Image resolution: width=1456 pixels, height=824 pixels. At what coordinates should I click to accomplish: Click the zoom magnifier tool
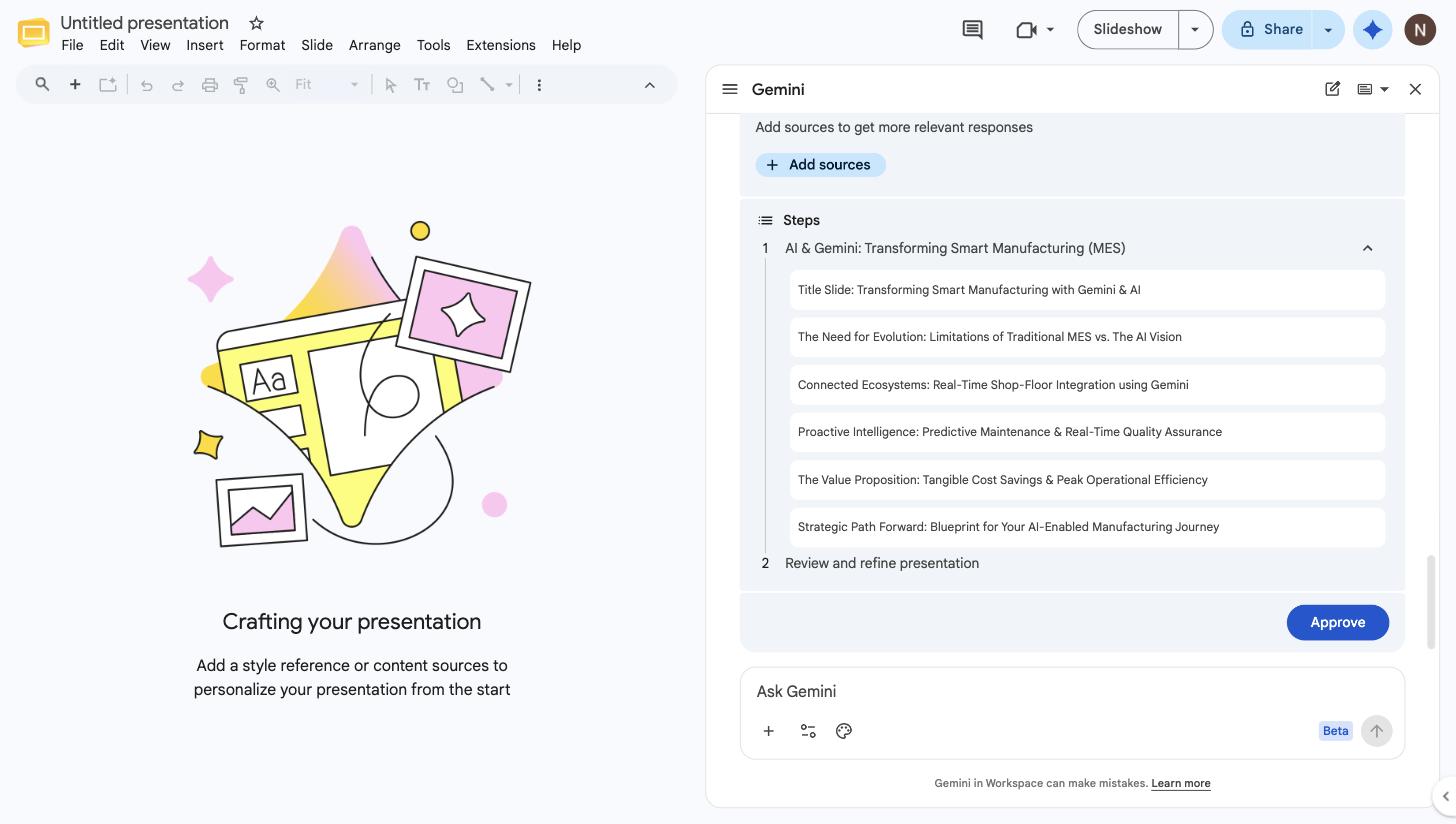(x=272, y=85)
